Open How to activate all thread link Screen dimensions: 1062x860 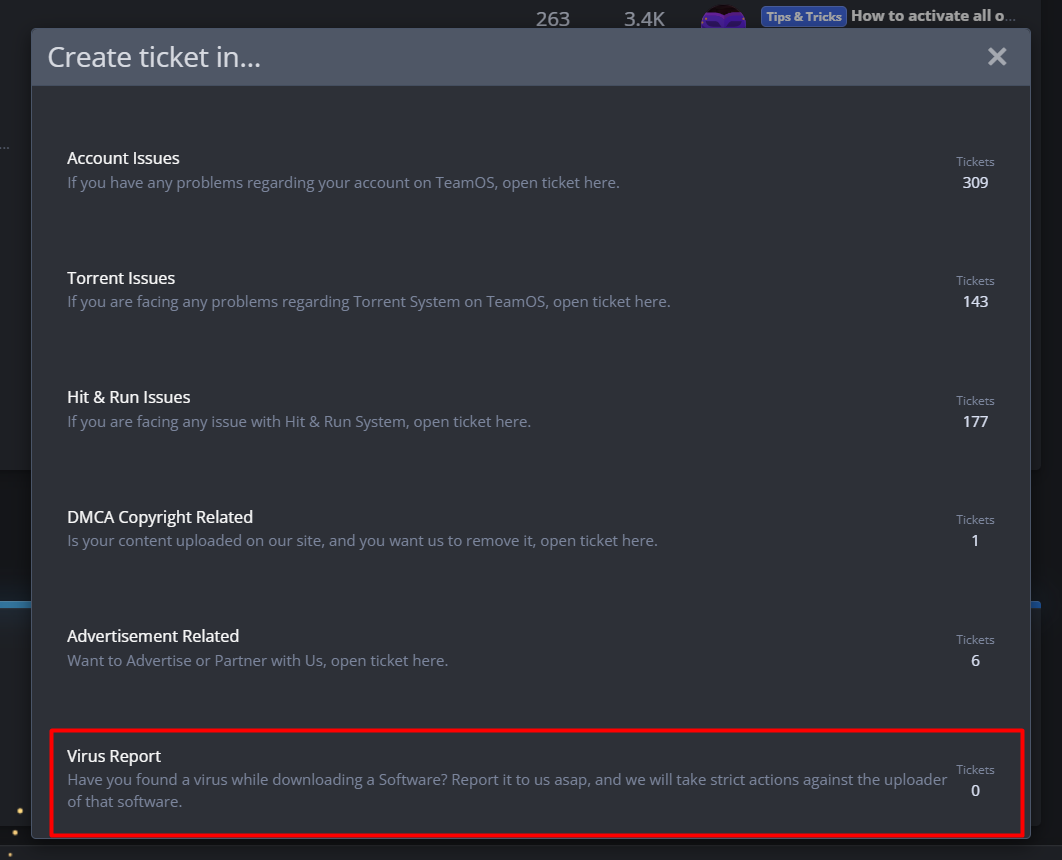(933, 16)
